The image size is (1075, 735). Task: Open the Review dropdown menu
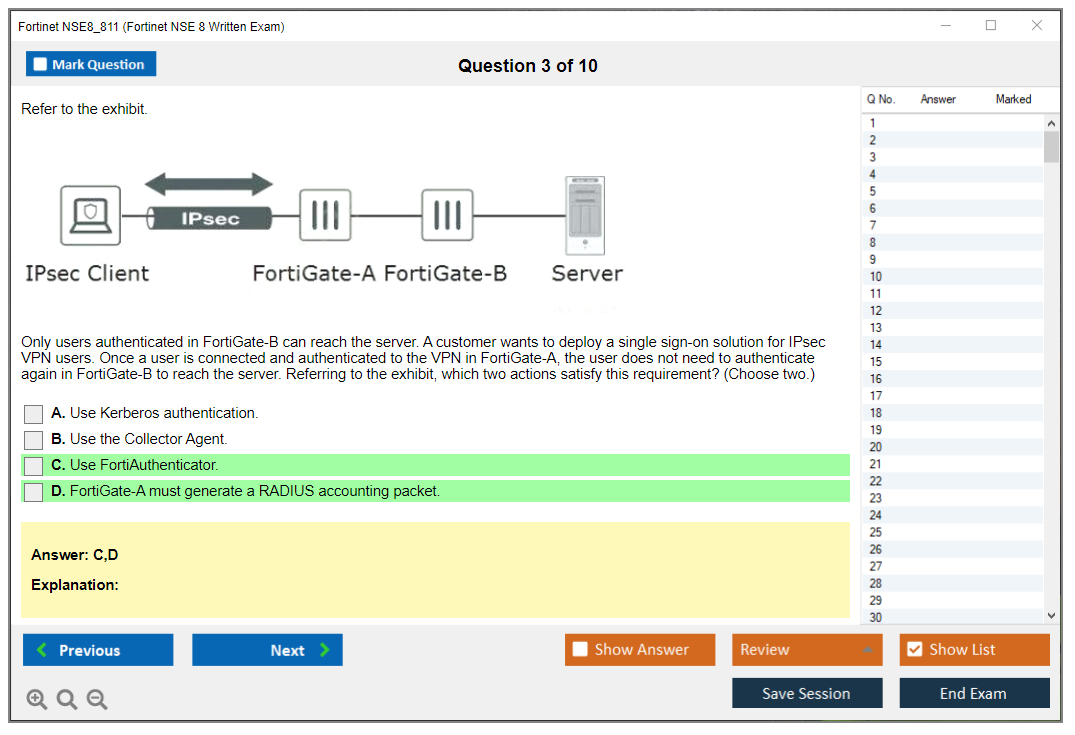806,650
